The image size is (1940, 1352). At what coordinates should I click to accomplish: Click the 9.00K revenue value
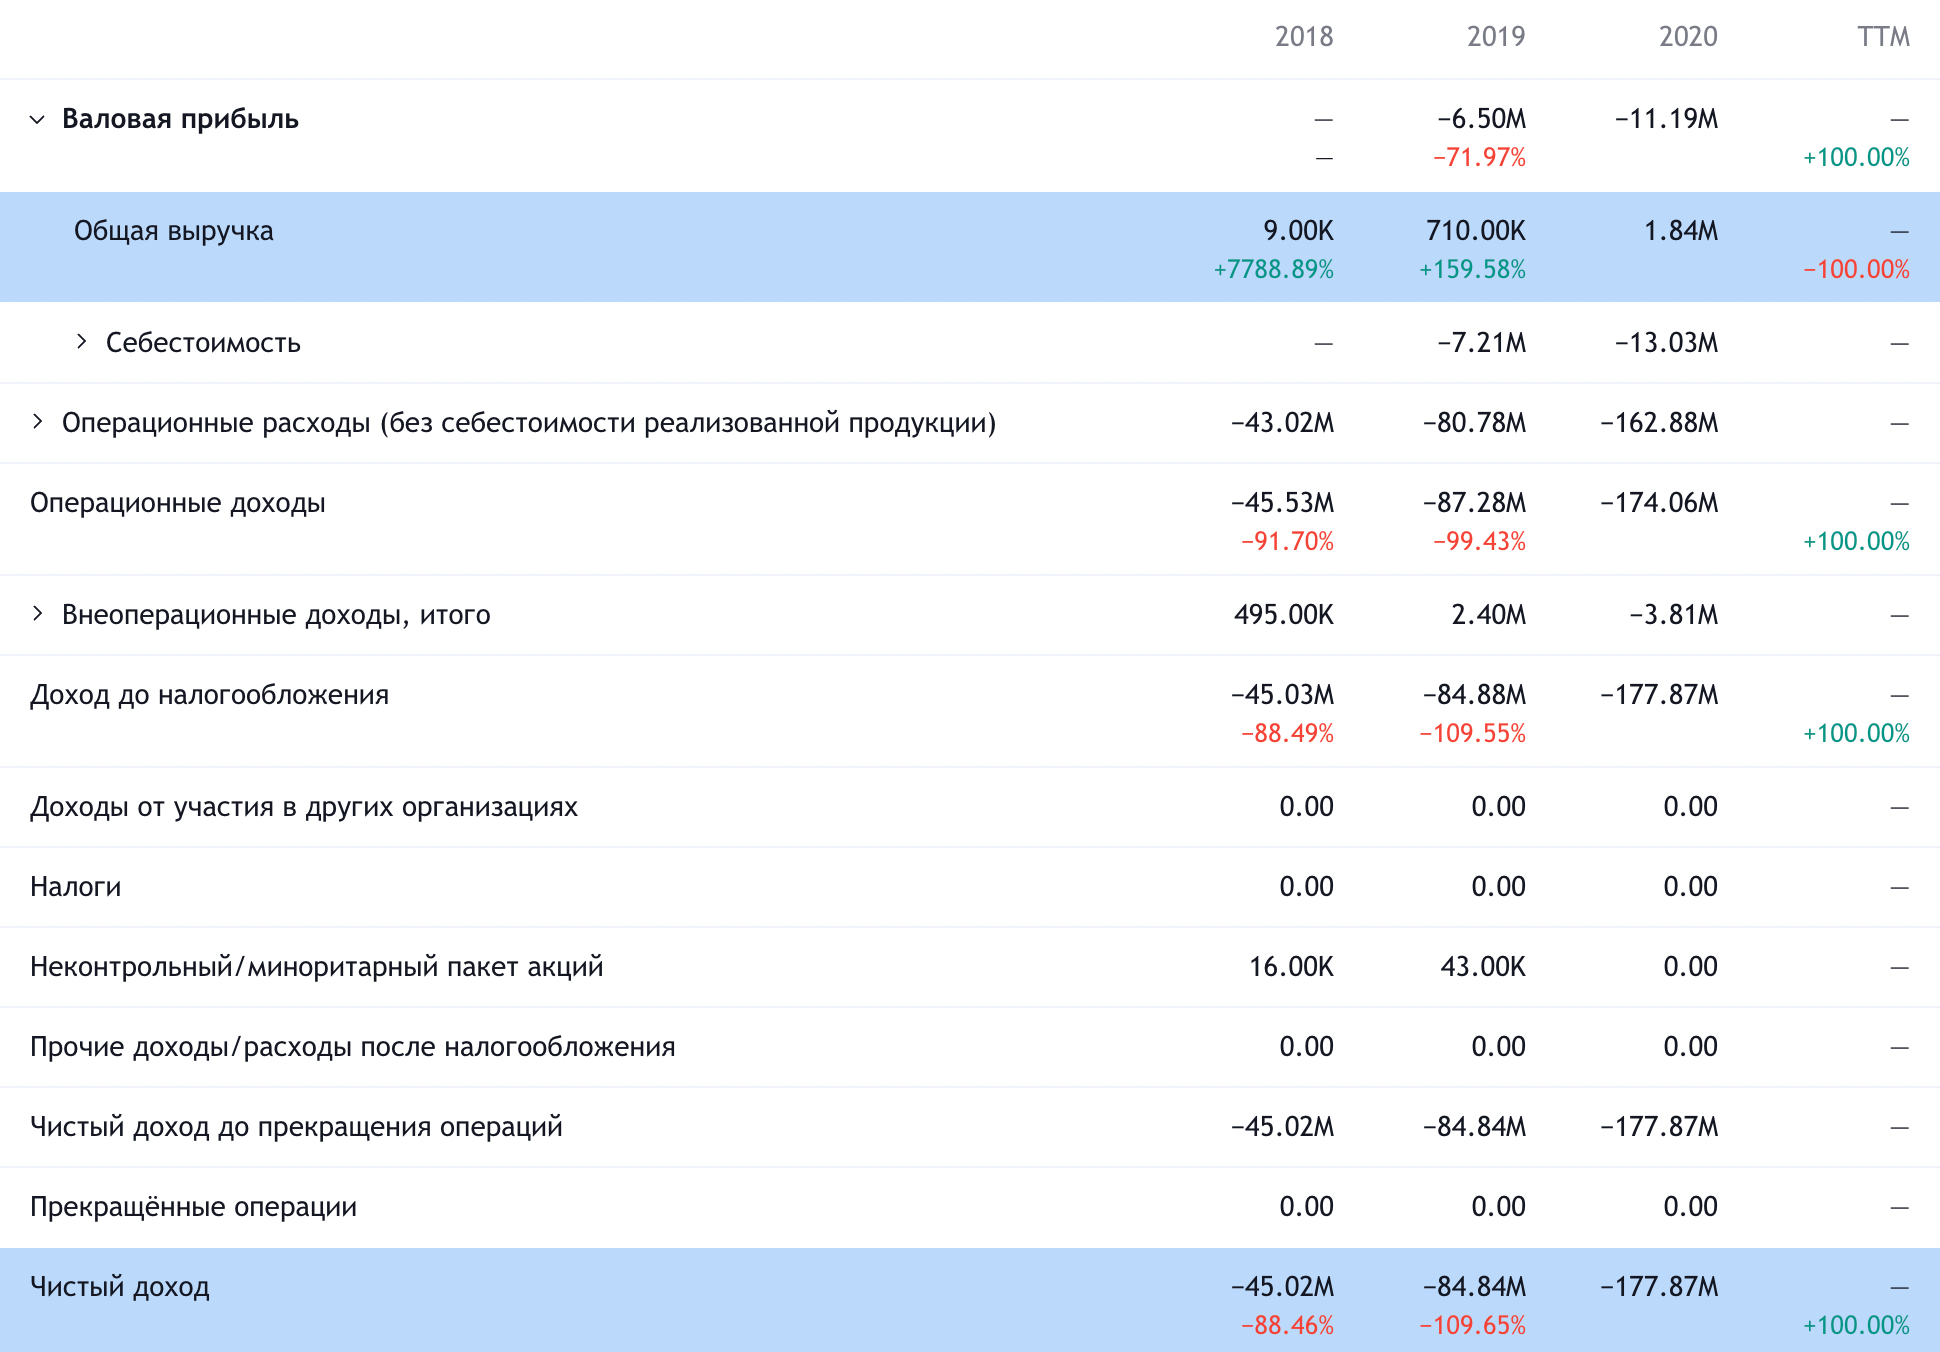pyautogui.click(x=1298, y=231)
